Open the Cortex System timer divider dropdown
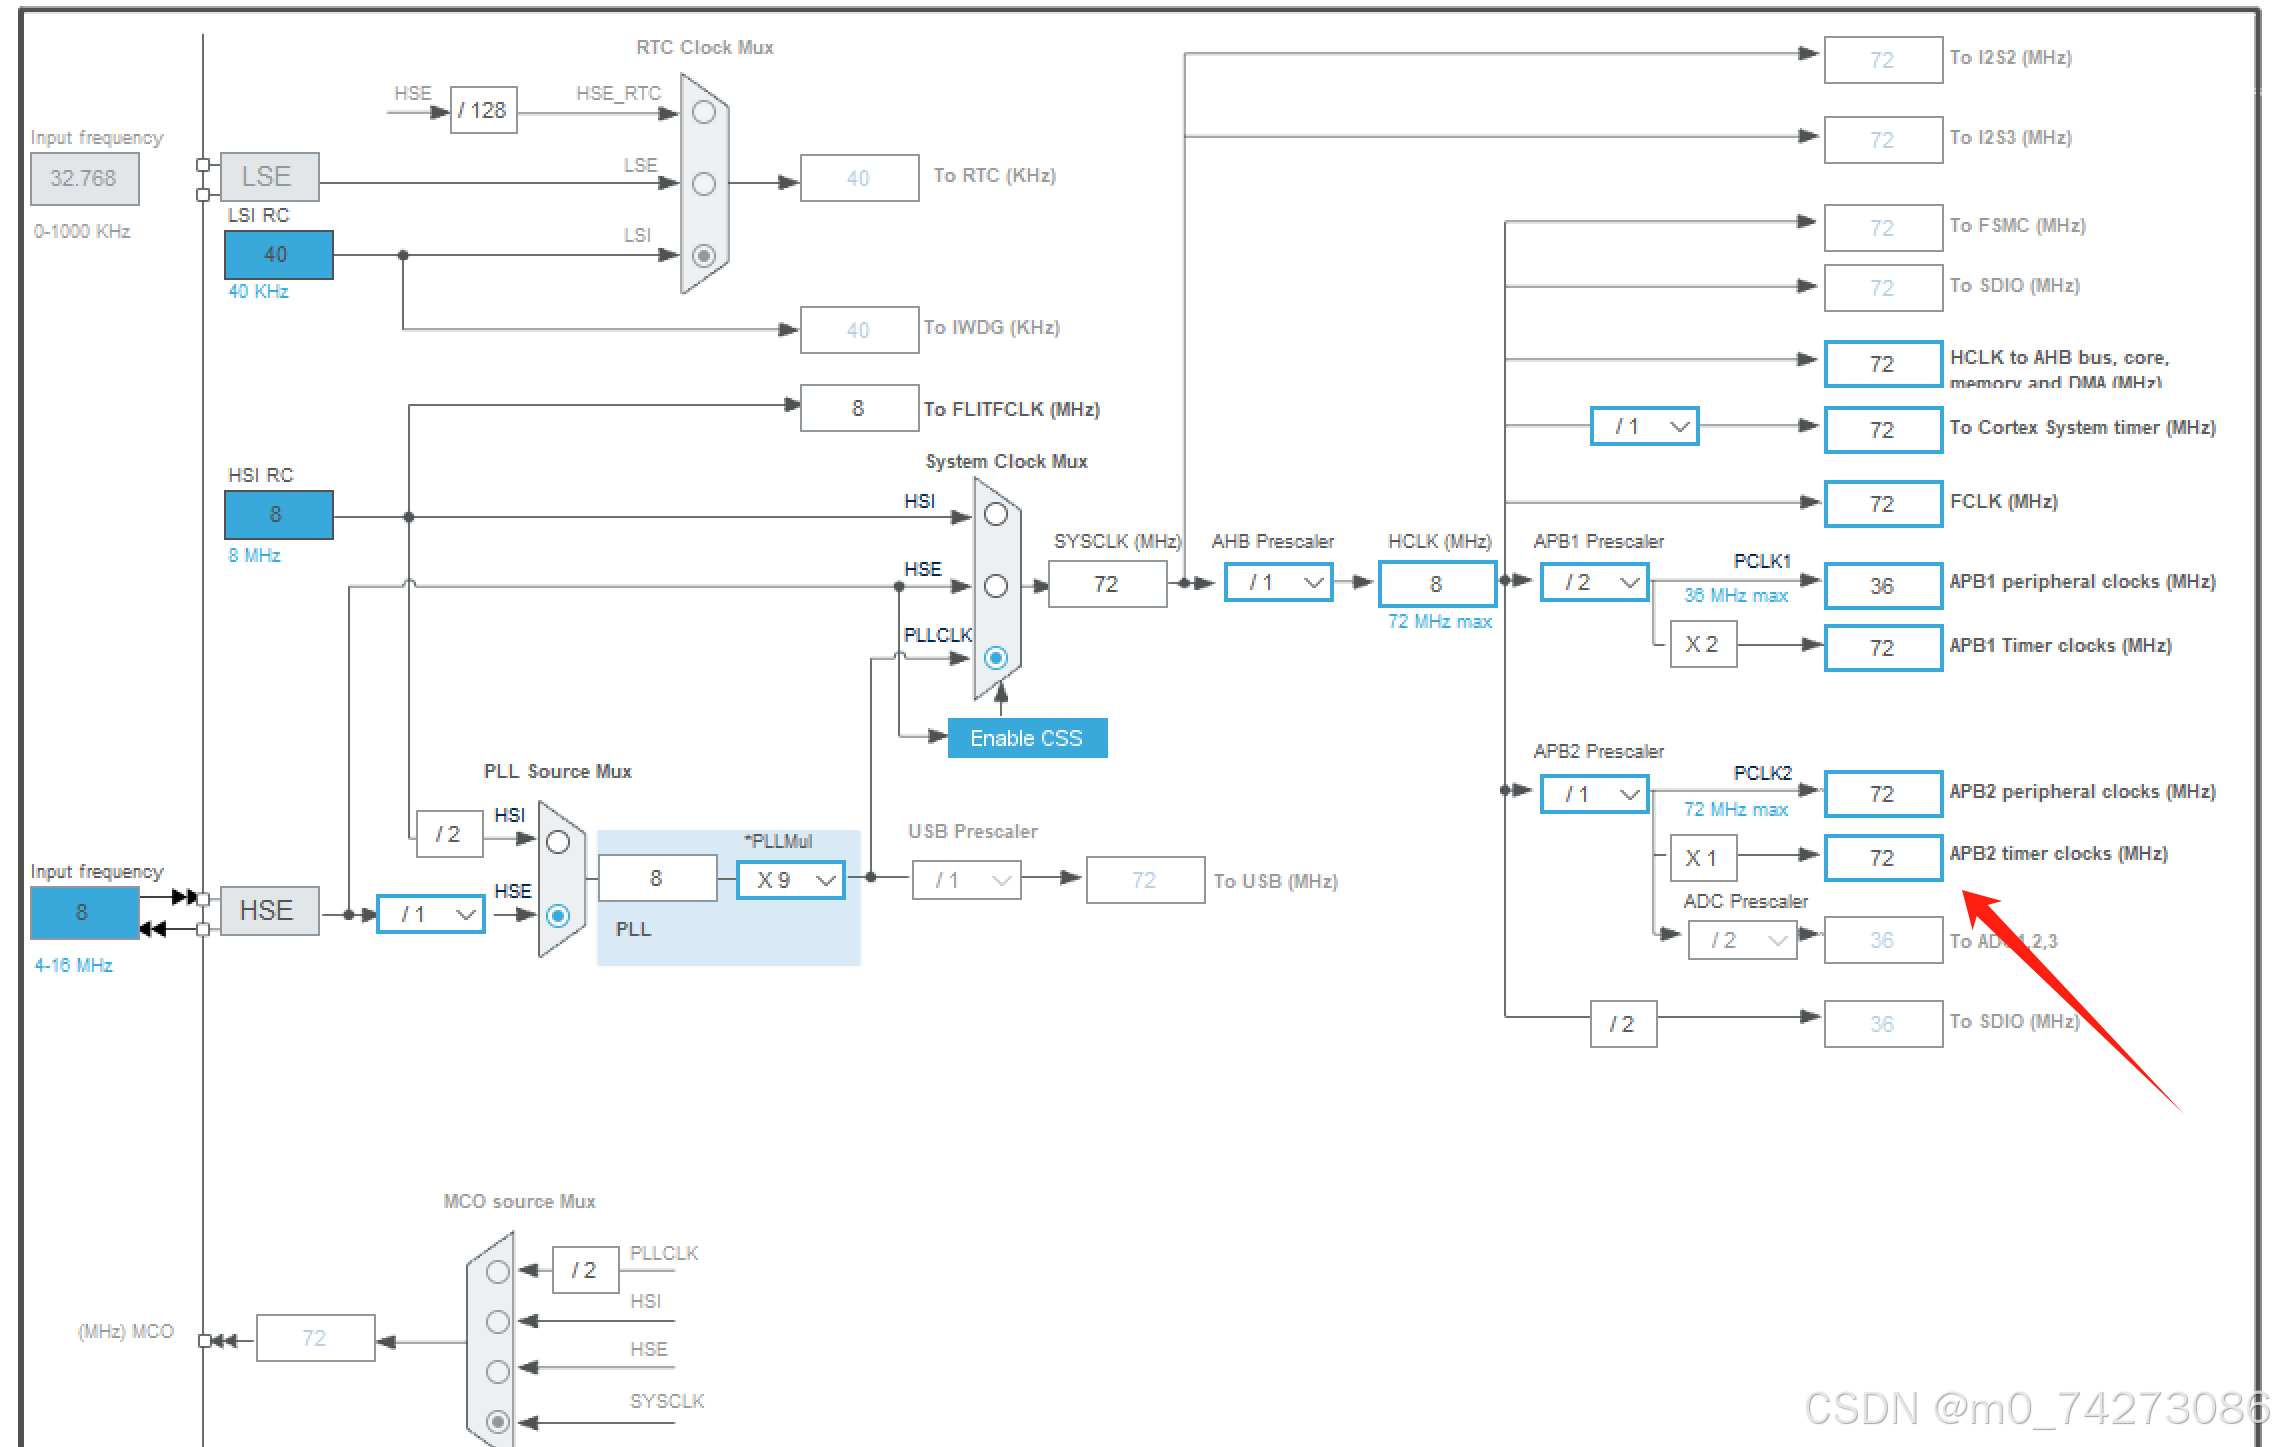Viewport: 2275px width, 1447px height. click(1645, 427)
